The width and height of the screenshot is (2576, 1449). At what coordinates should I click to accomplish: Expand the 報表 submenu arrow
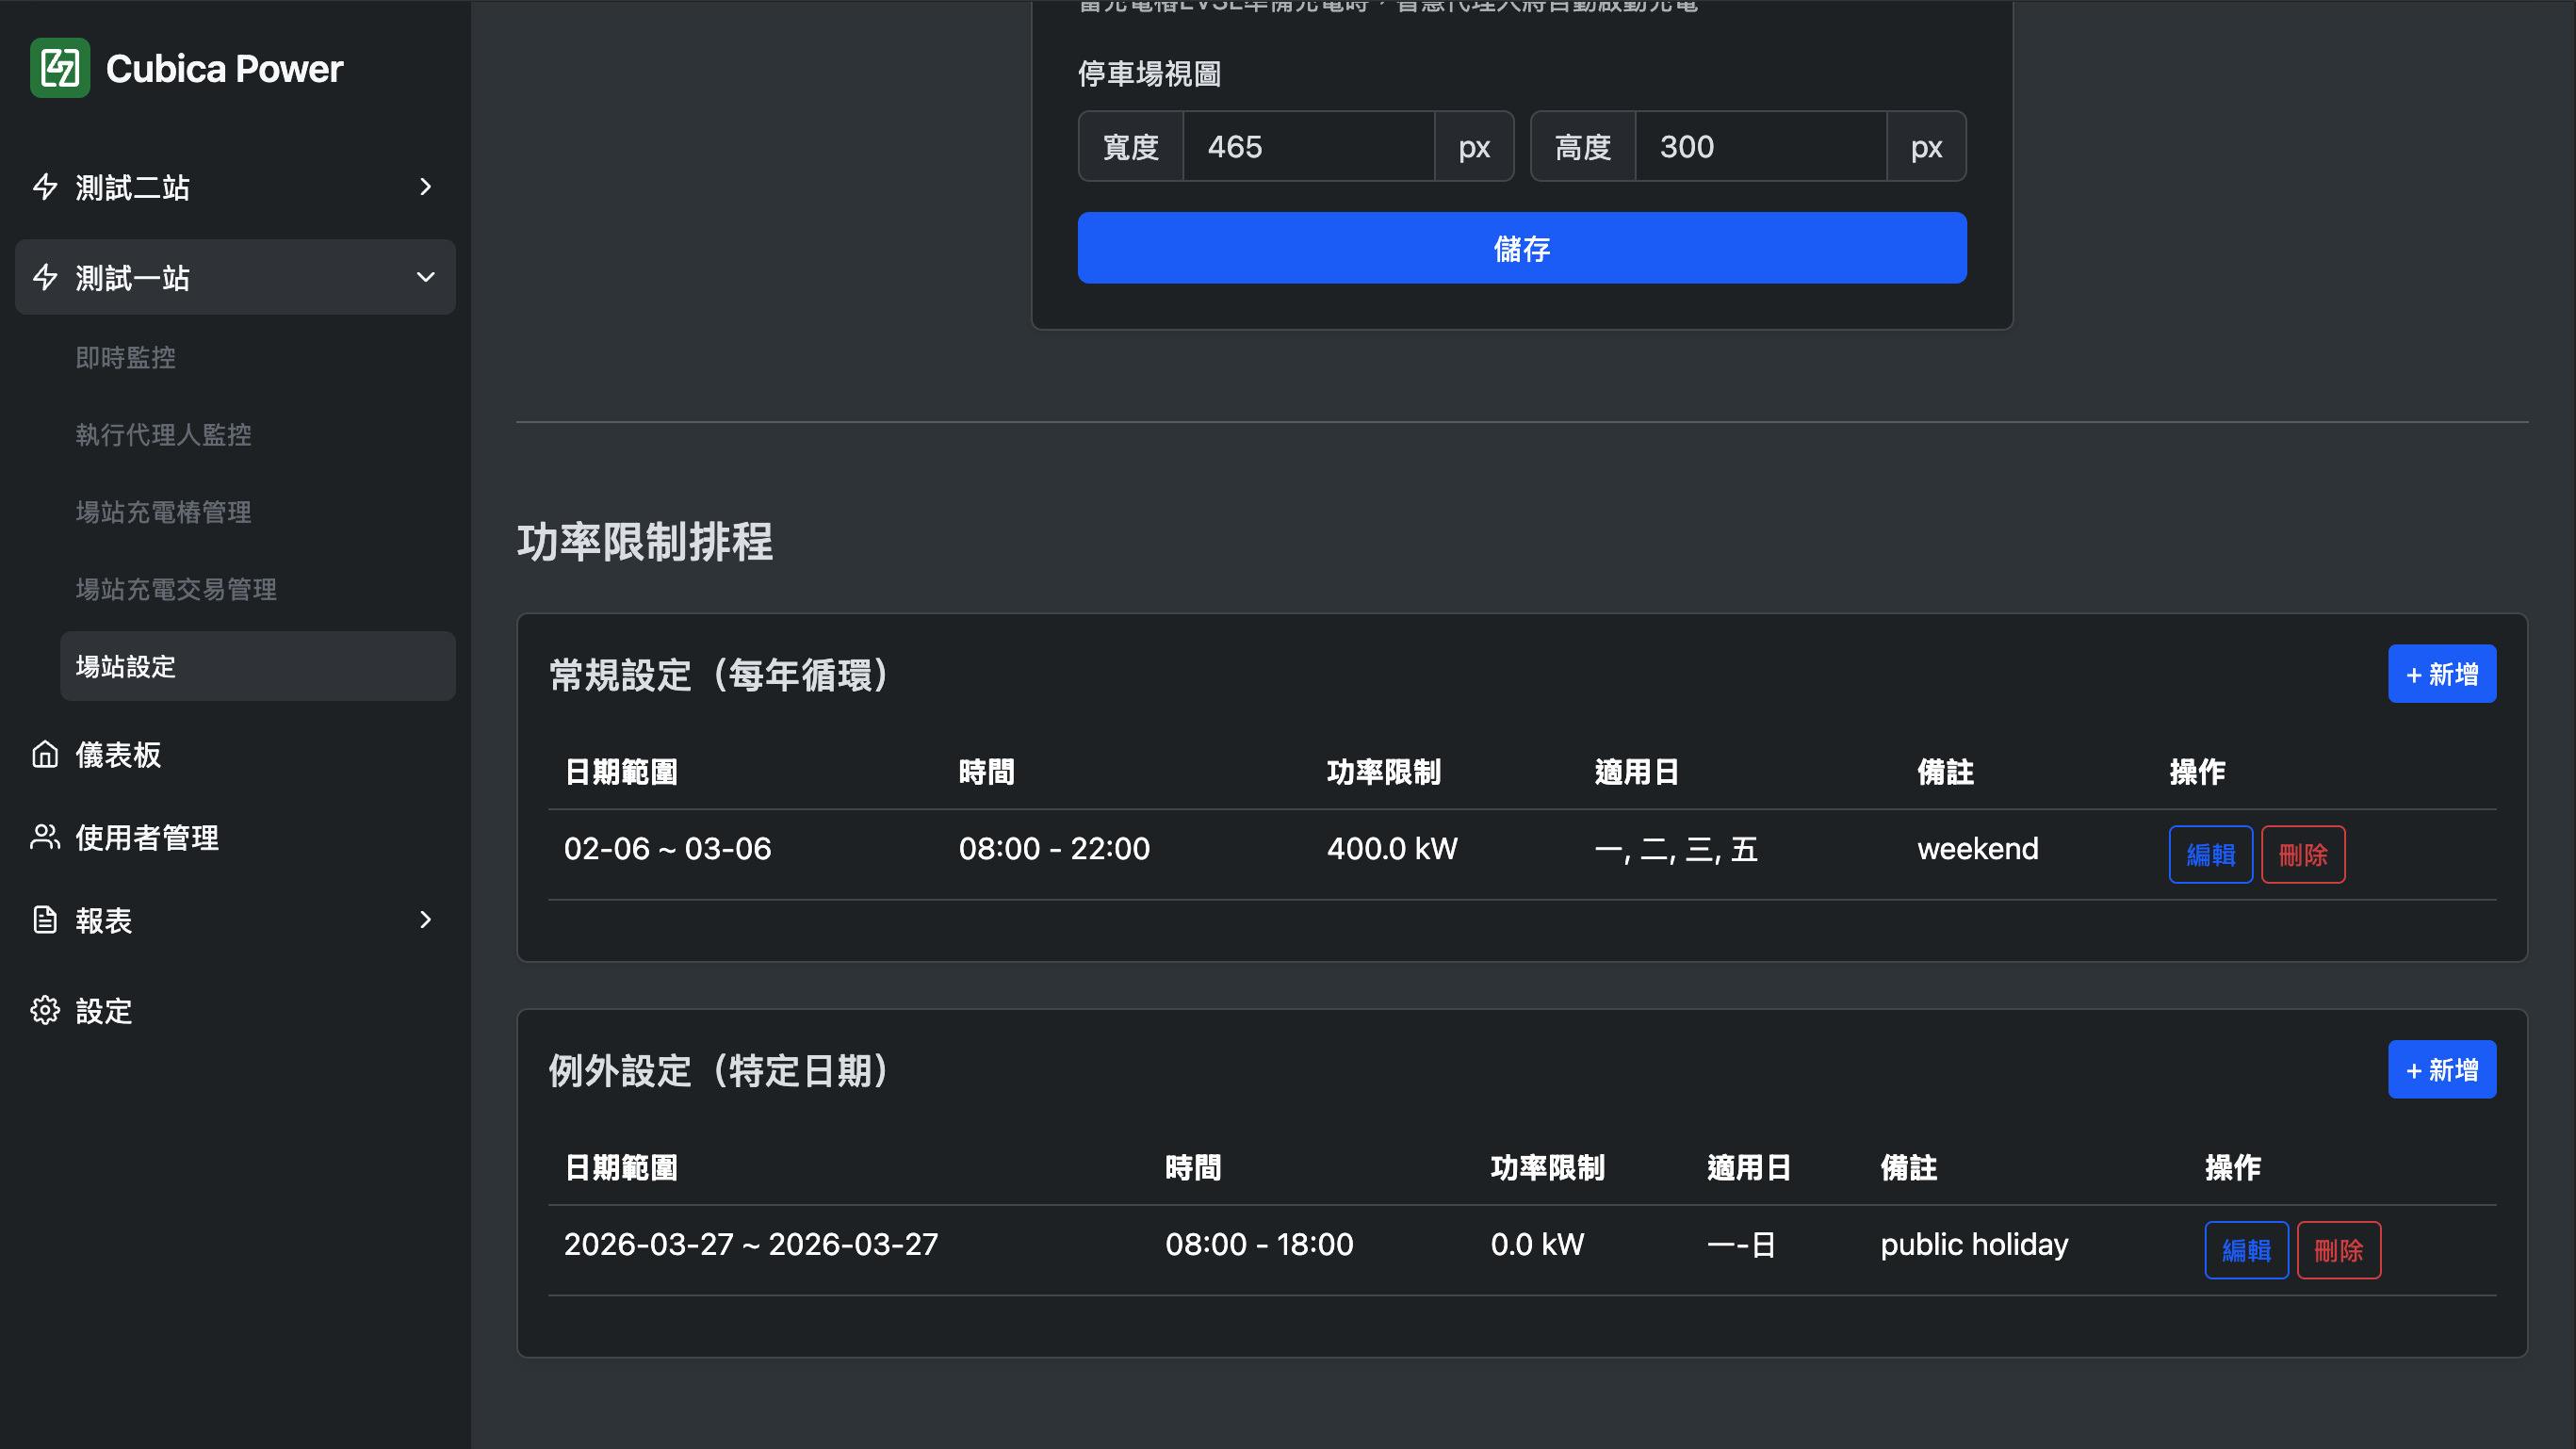[425, 919]
